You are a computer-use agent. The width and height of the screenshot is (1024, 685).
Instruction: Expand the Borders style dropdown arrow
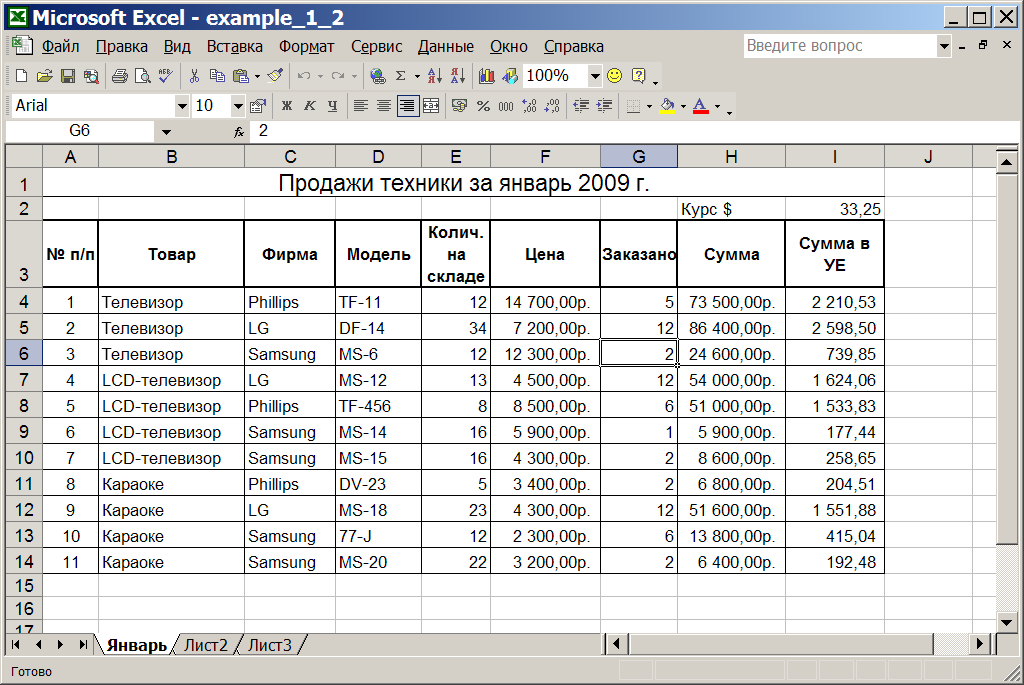(x=649, y=106)
